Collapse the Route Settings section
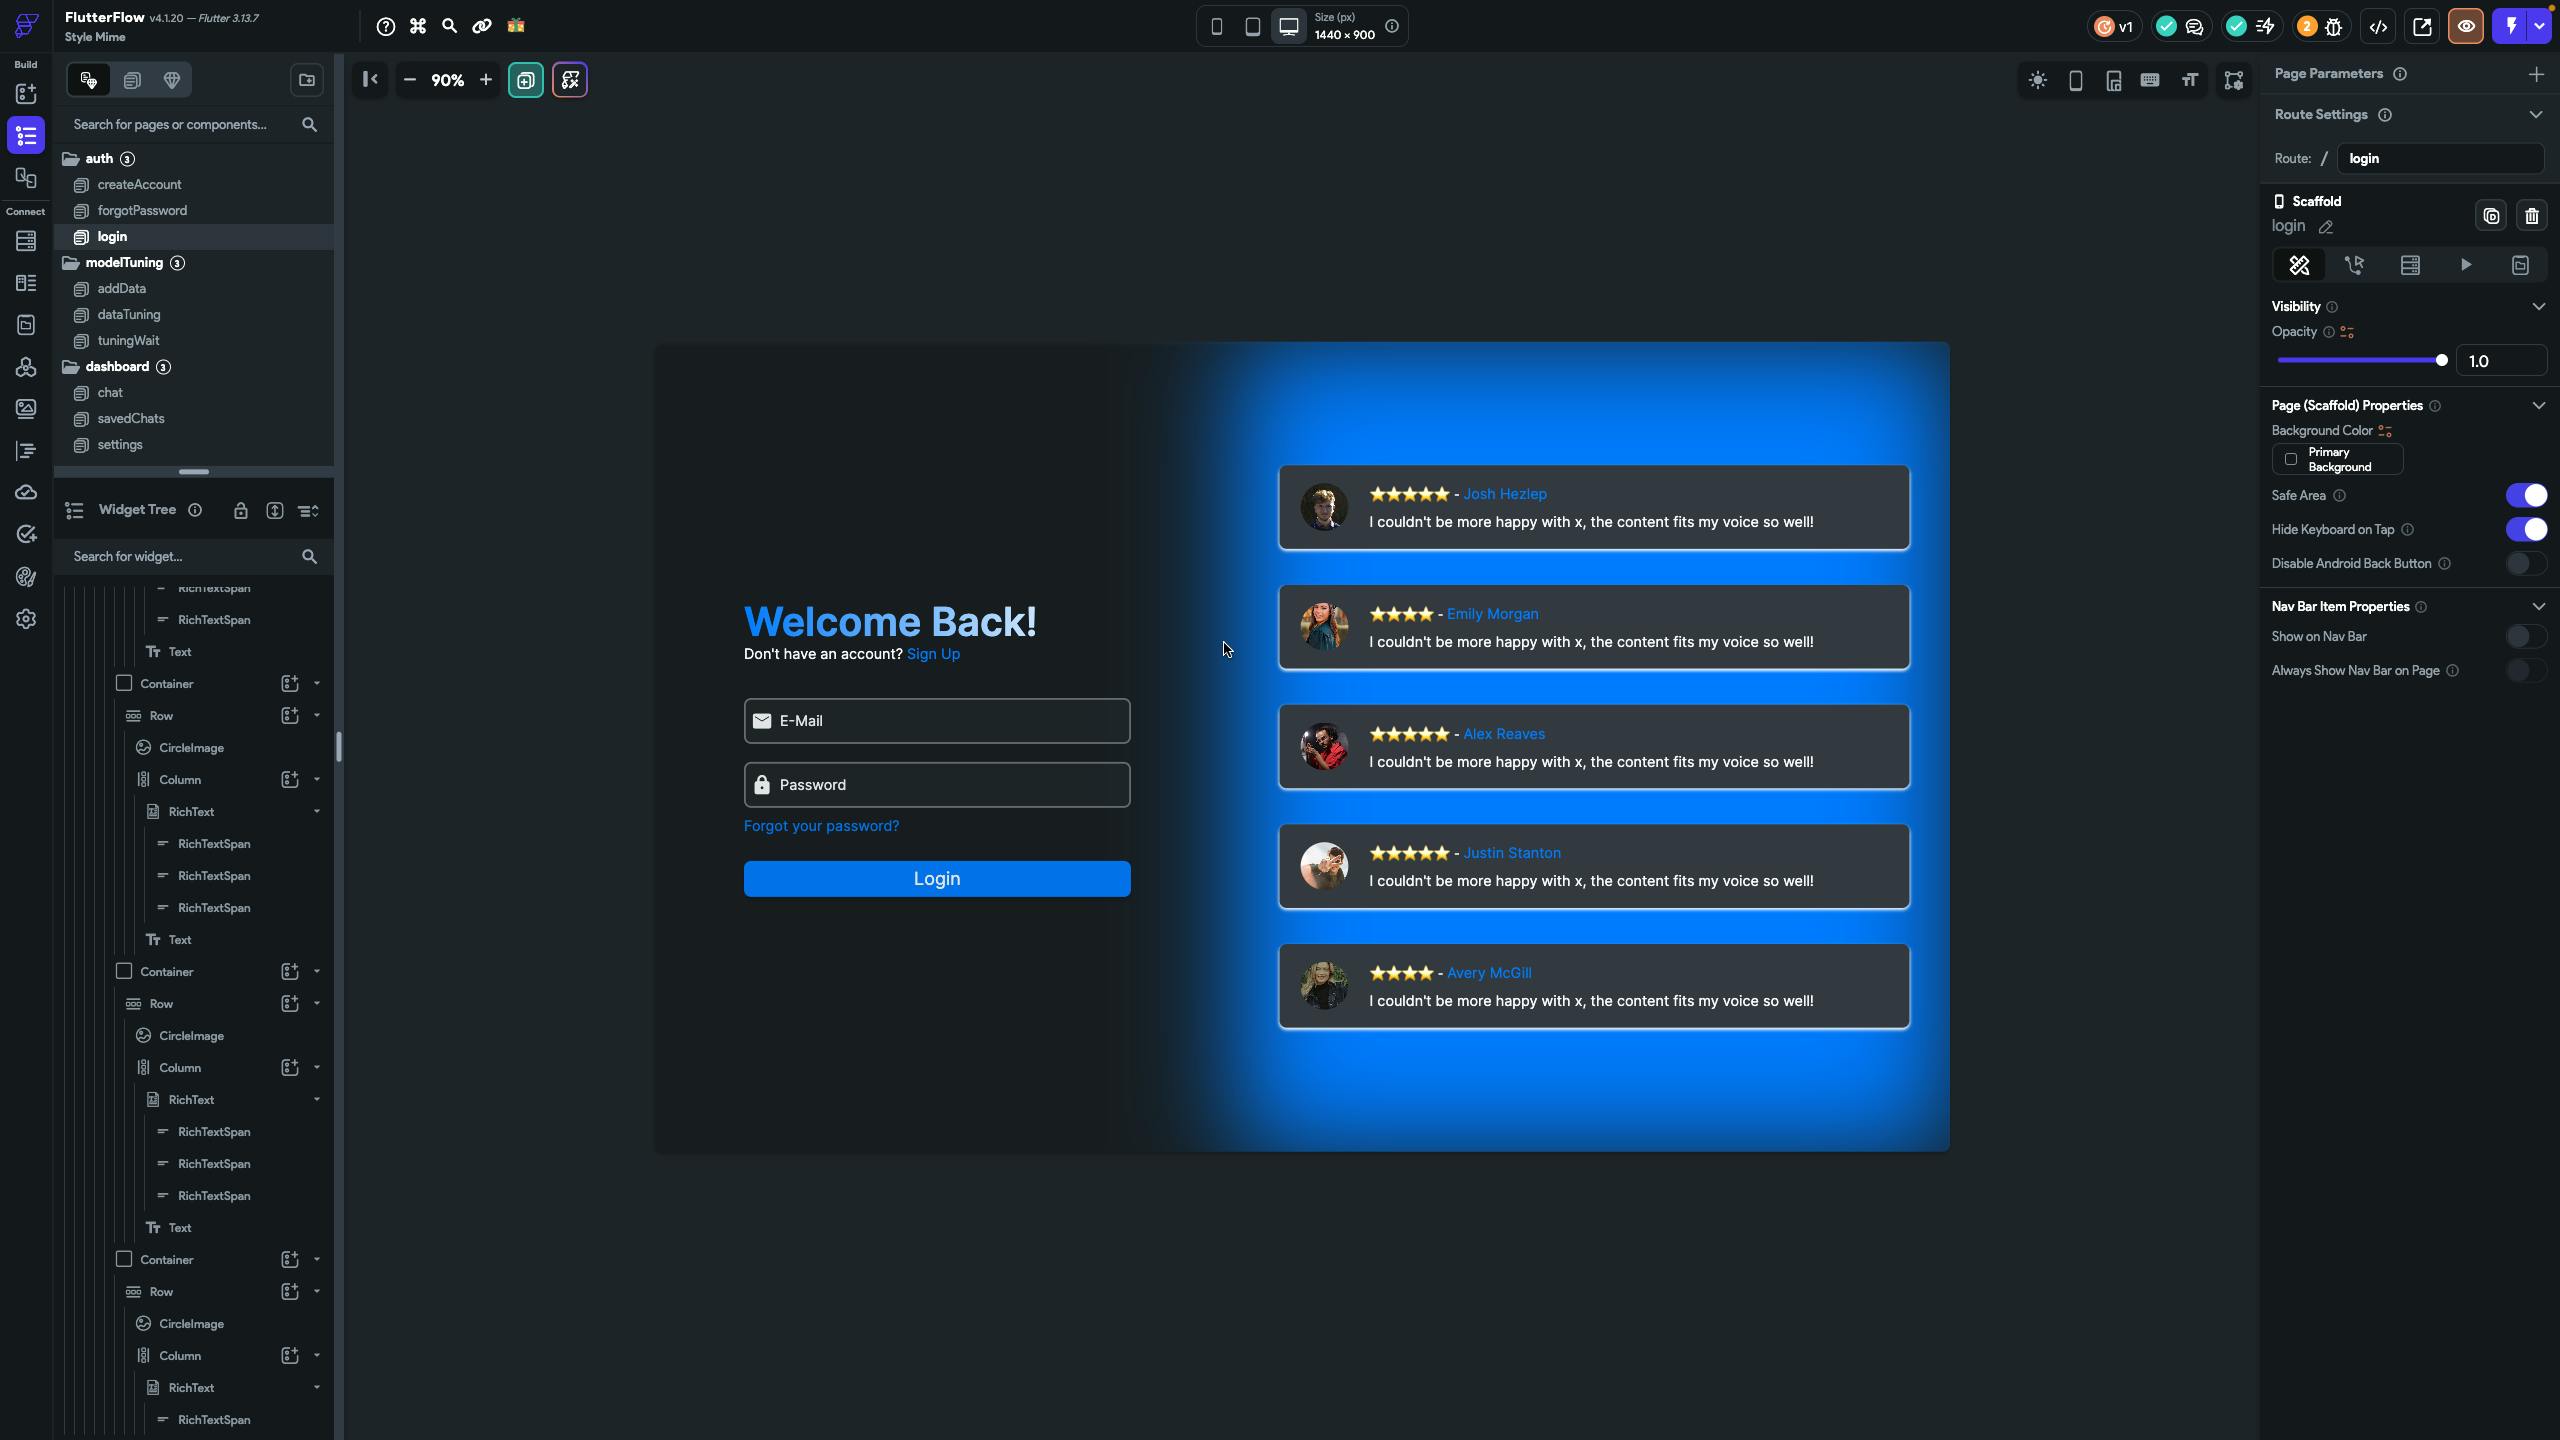 click(x=2535, y=115)
